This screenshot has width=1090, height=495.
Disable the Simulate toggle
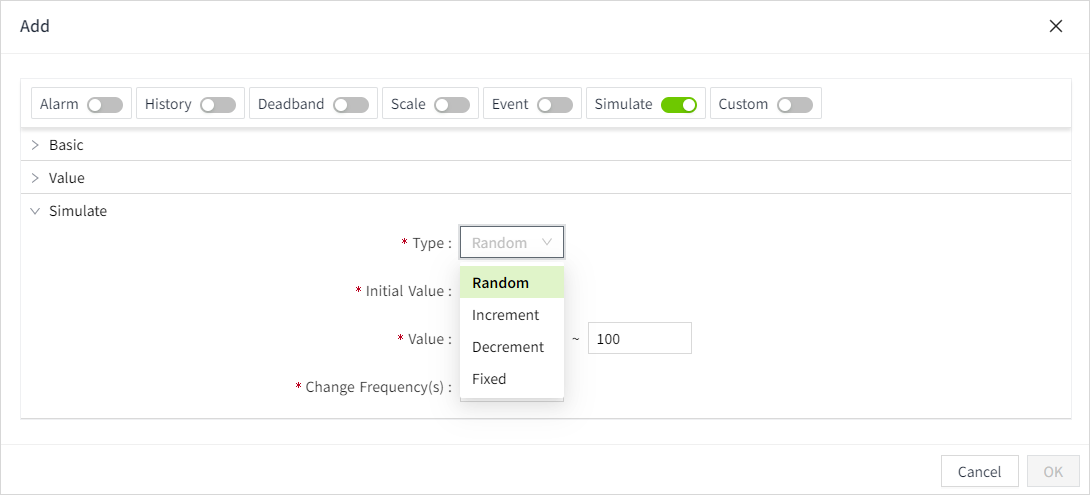[679, 104]
